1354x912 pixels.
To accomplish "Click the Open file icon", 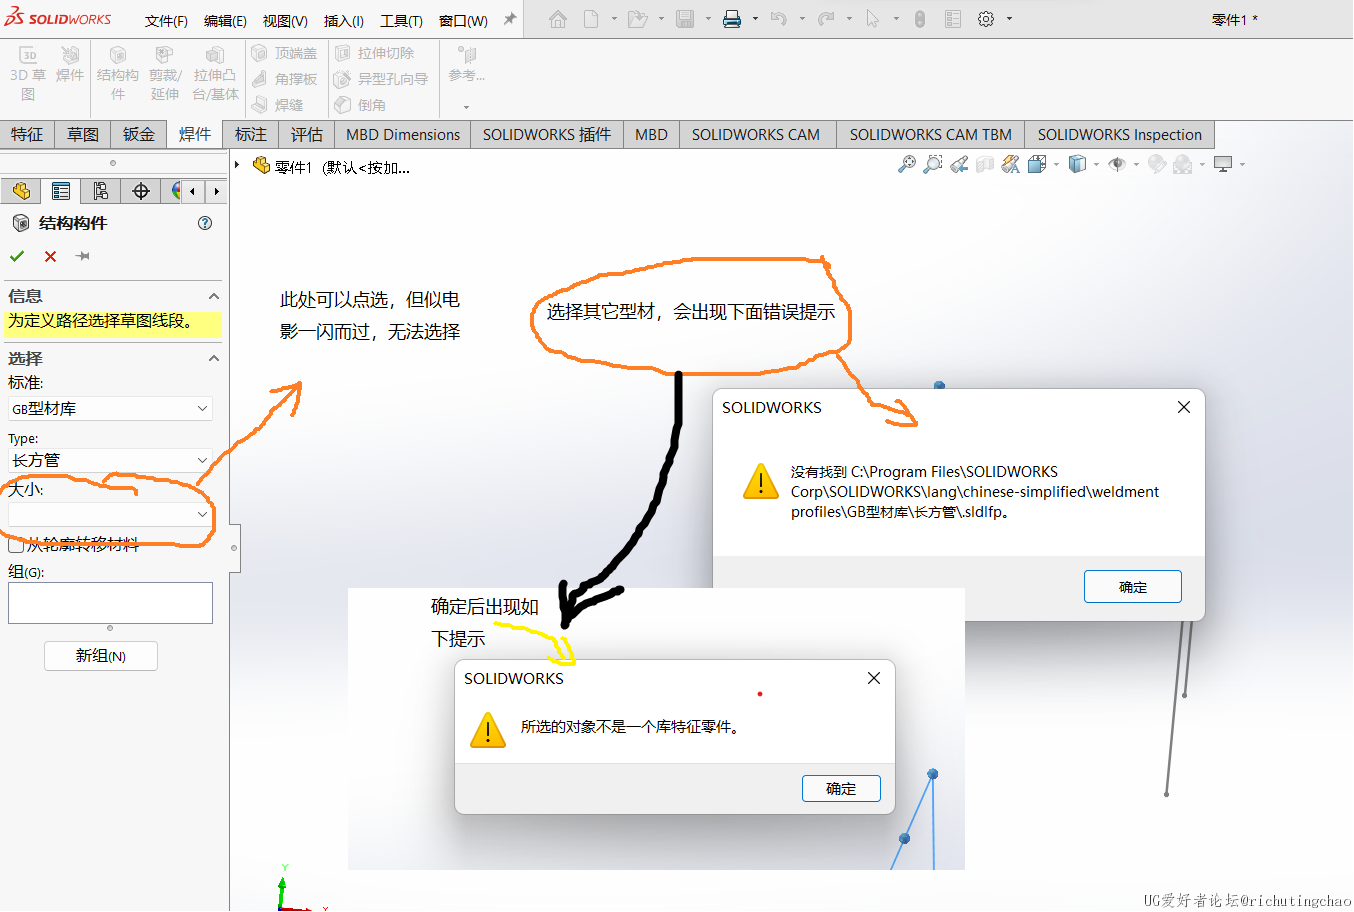I will click(x=637, y=19).
